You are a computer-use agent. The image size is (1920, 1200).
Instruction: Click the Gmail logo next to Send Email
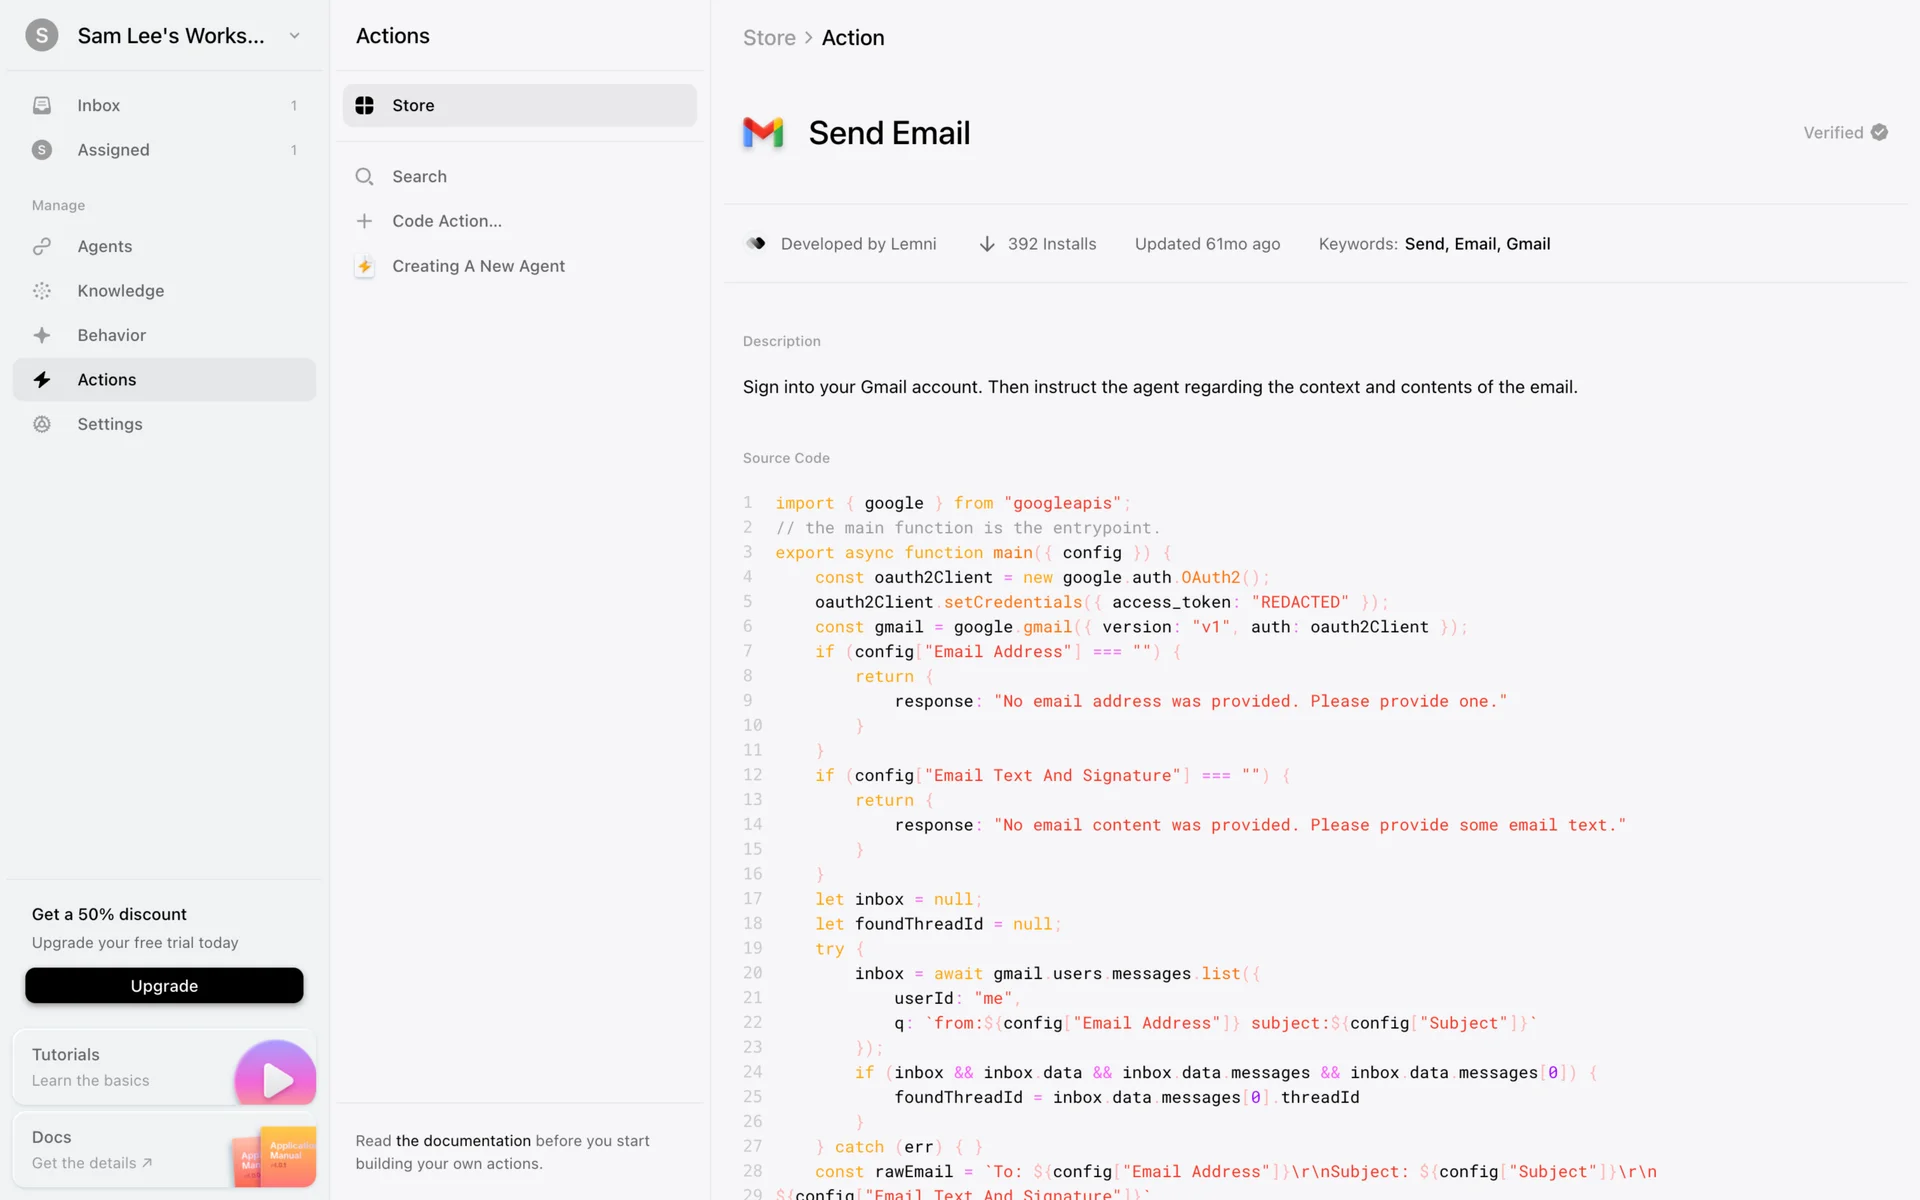[x=763, y=133]
